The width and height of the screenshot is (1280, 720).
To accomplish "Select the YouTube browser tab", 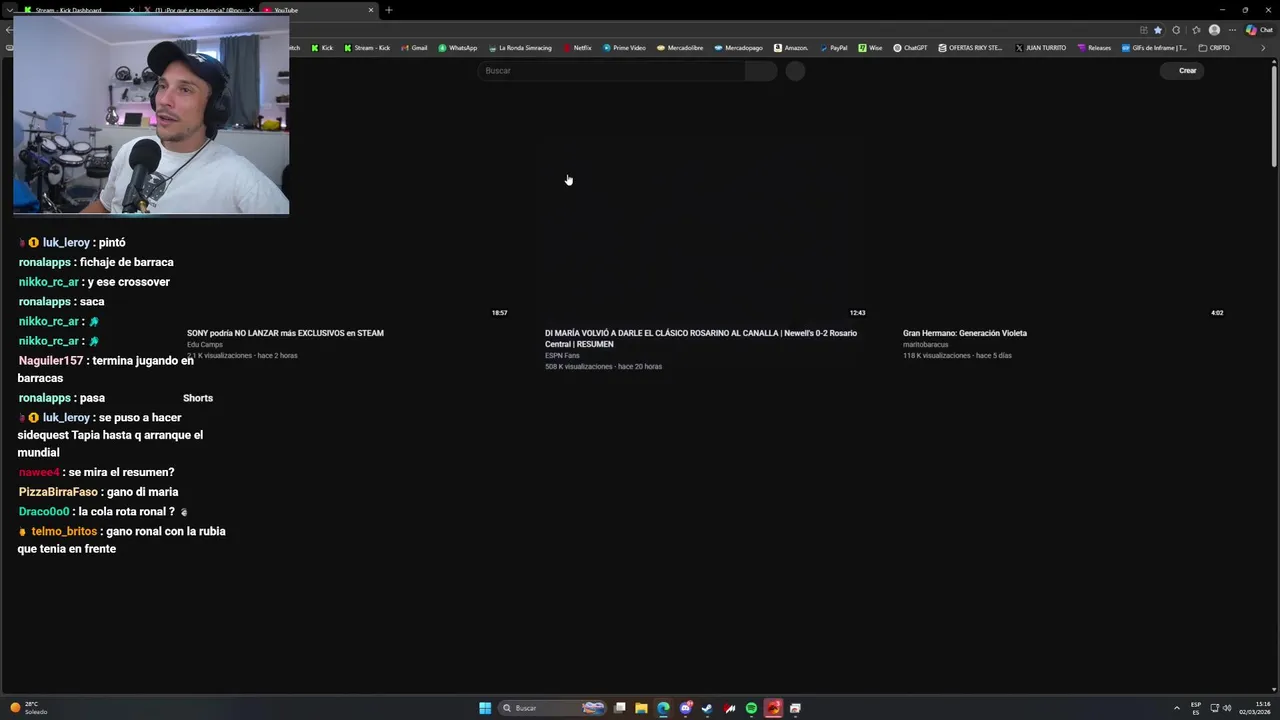I will 318,10.
